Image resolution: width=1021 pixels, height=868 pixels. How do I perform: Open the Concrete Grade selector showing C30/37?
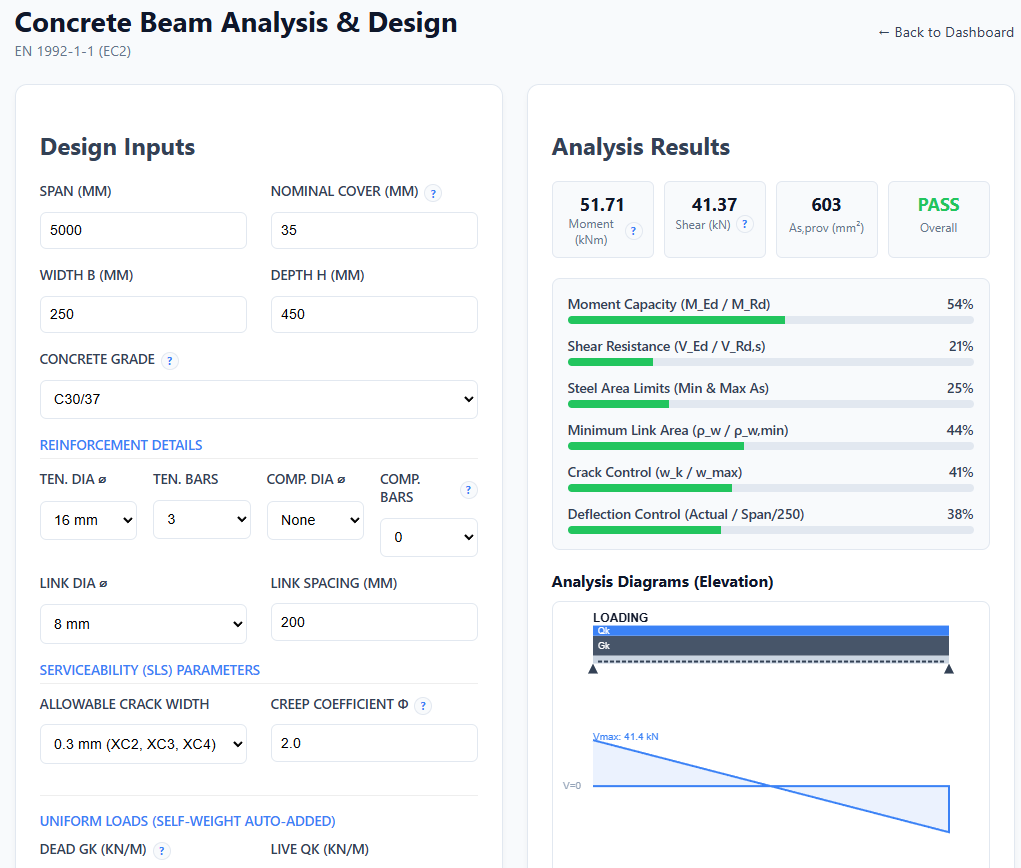pyautogui.click(x=258, y=399)
